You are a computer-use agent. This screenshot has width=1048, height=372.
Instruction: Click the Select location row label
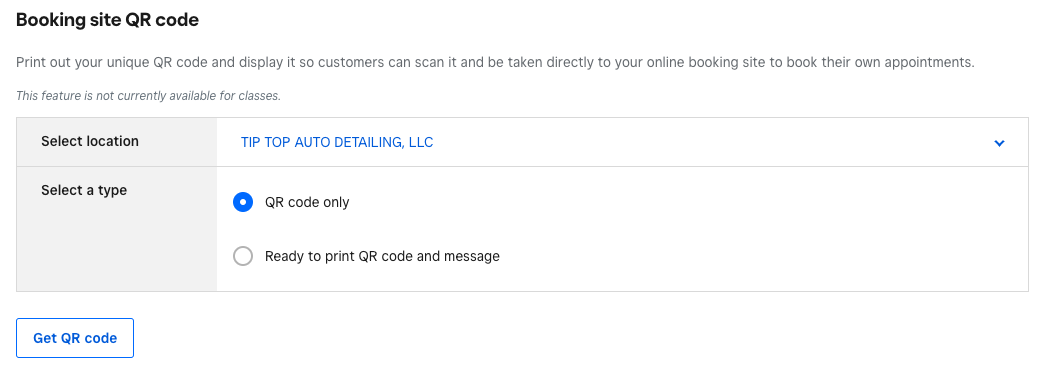[x=90, y=142]
